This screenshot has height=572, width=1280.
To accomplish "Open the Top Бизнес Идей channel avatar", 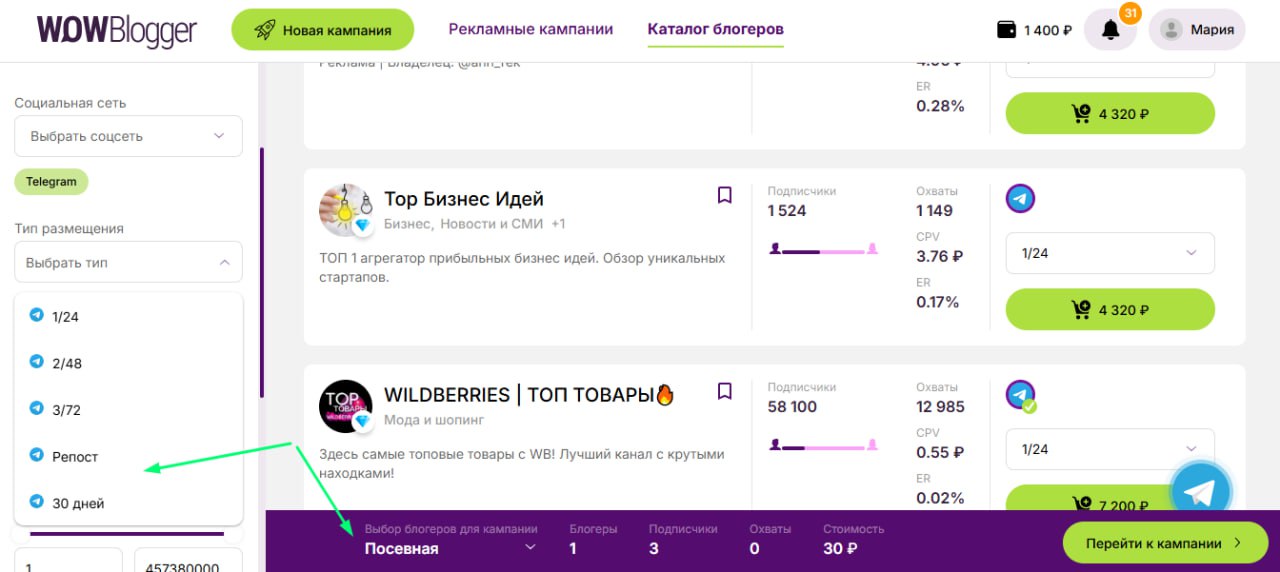I will tap(345, 210).
